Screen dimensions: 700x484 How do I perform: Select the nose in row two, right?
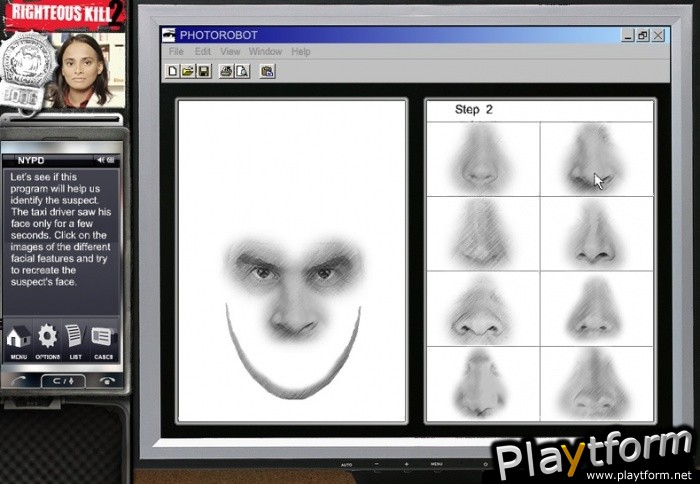pos(597,234)
